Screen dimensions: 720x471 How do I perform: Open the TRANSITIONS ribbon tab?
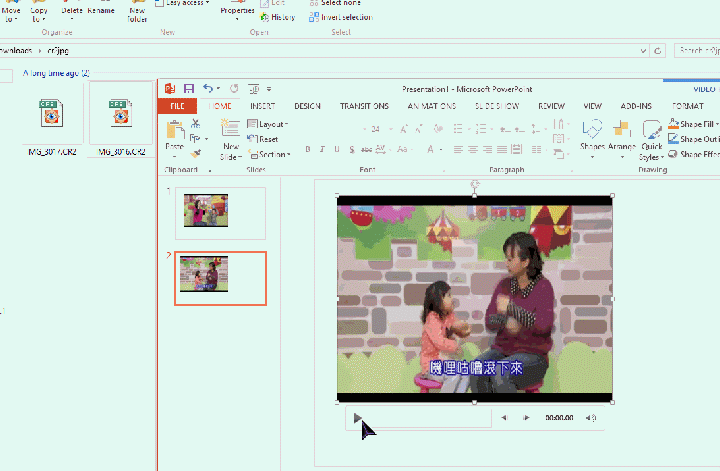click(364, 106)
